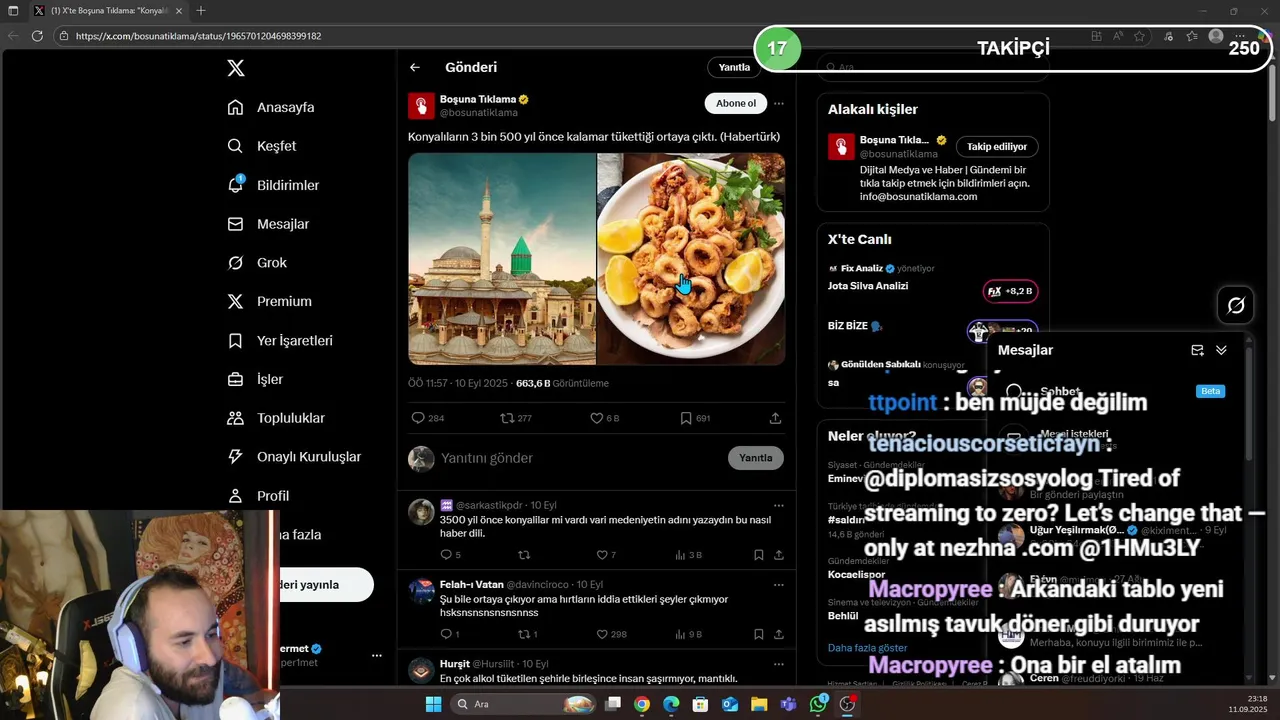Open the Mevlana museum photo
The height and width of the screenshot is (720, 1280).
tap(502, 259)
